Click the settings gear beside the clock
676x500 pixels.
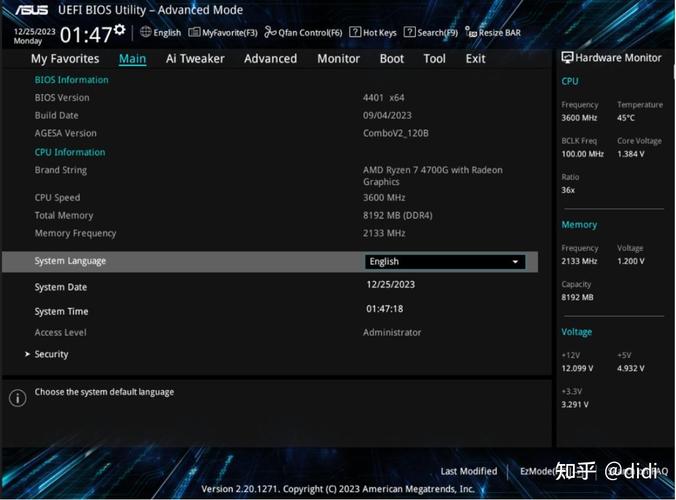[120, 29]
